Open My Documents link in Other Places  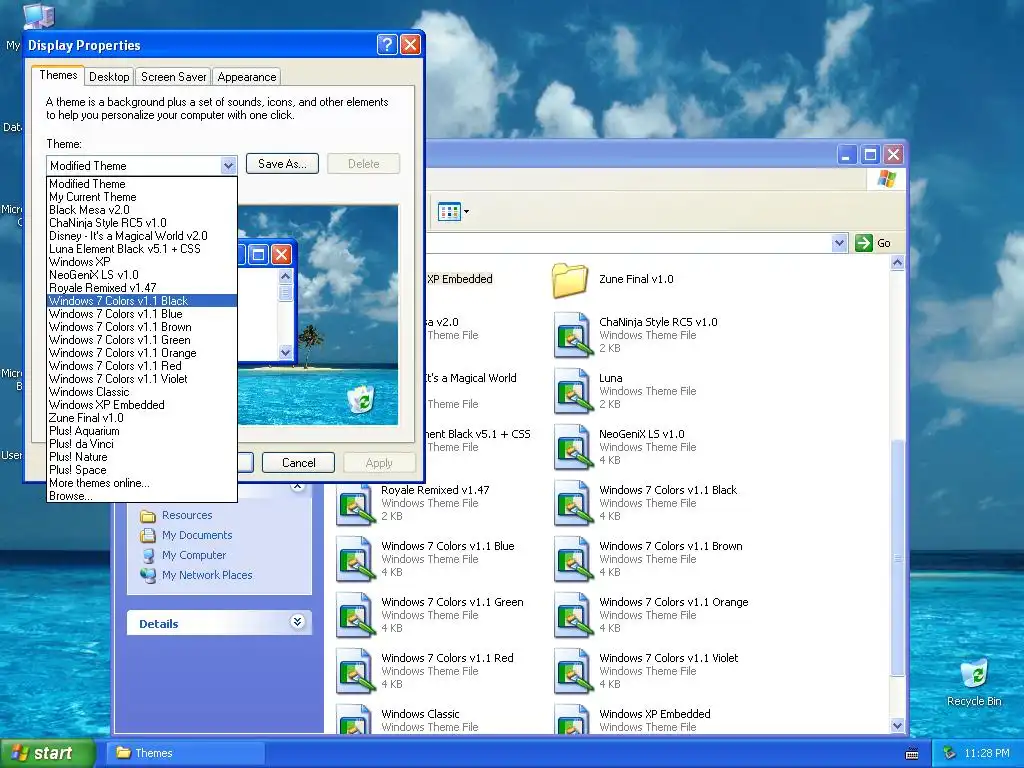coord(197,536)
